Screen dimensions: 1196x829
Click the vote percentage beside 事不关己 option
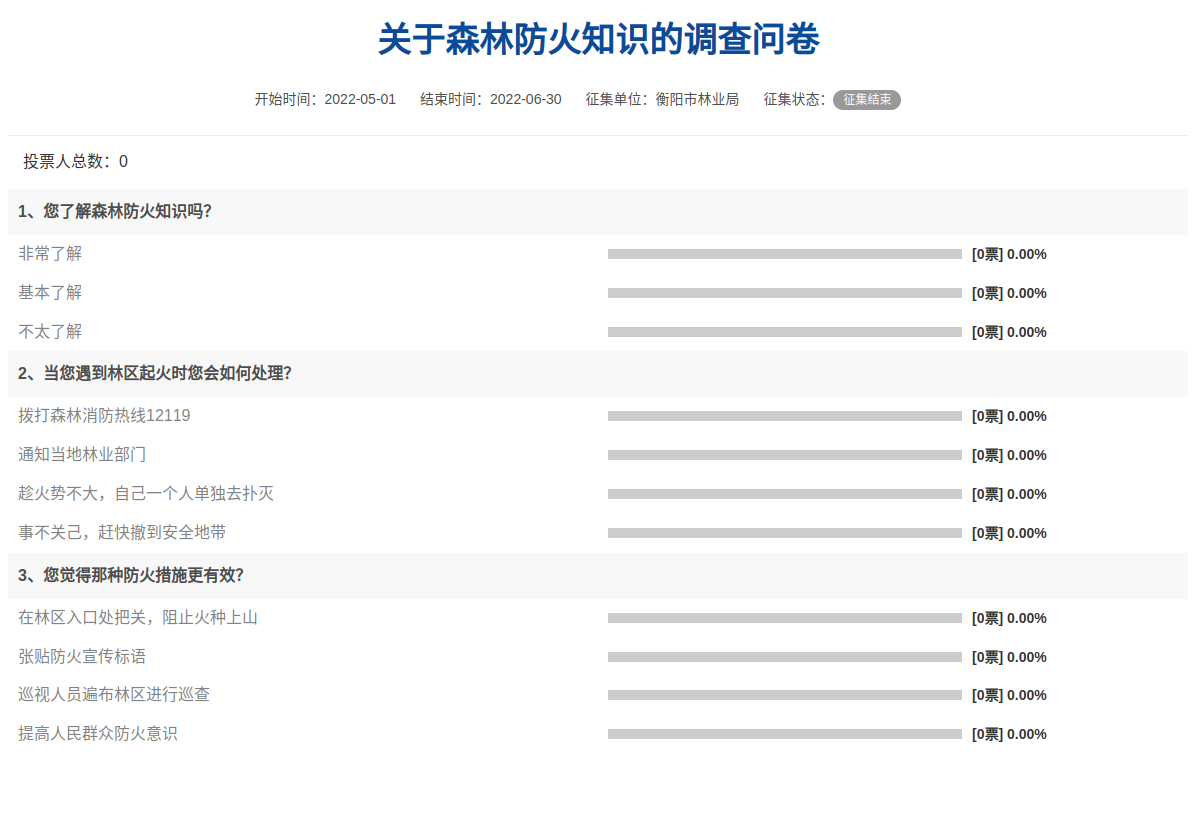tap(1026, 533)
